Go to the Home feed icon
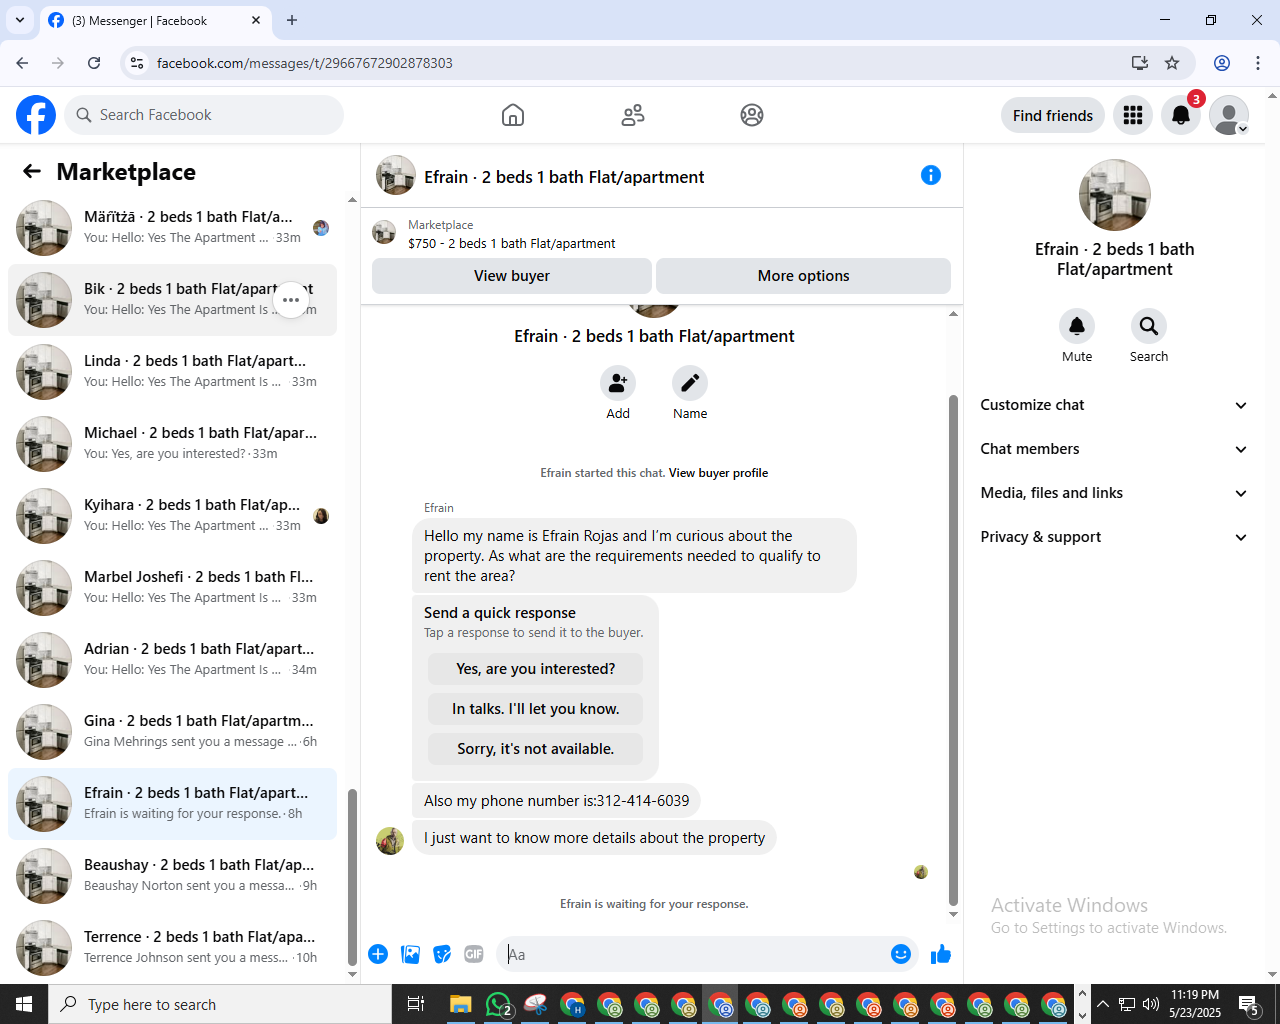Screen dimensions: 1280x1024 513,115
